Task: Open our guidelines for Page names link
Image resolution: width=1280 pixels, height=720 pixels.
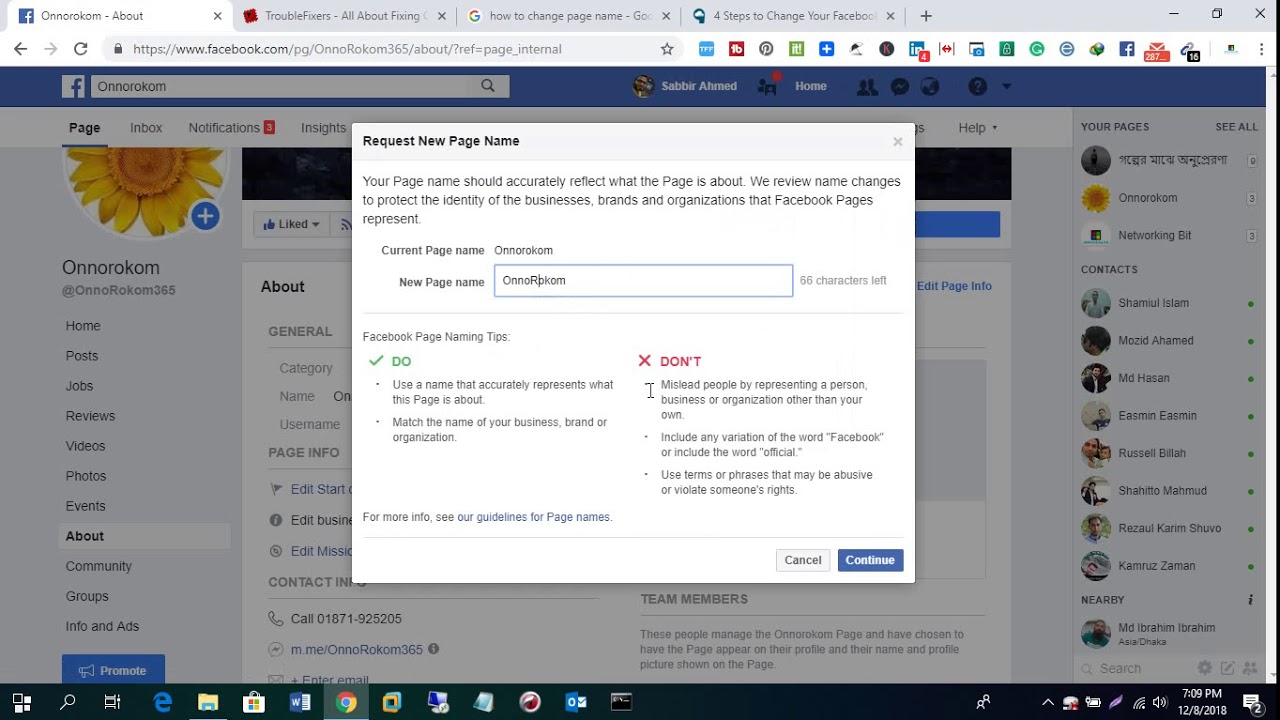Action: click(533, 517)
